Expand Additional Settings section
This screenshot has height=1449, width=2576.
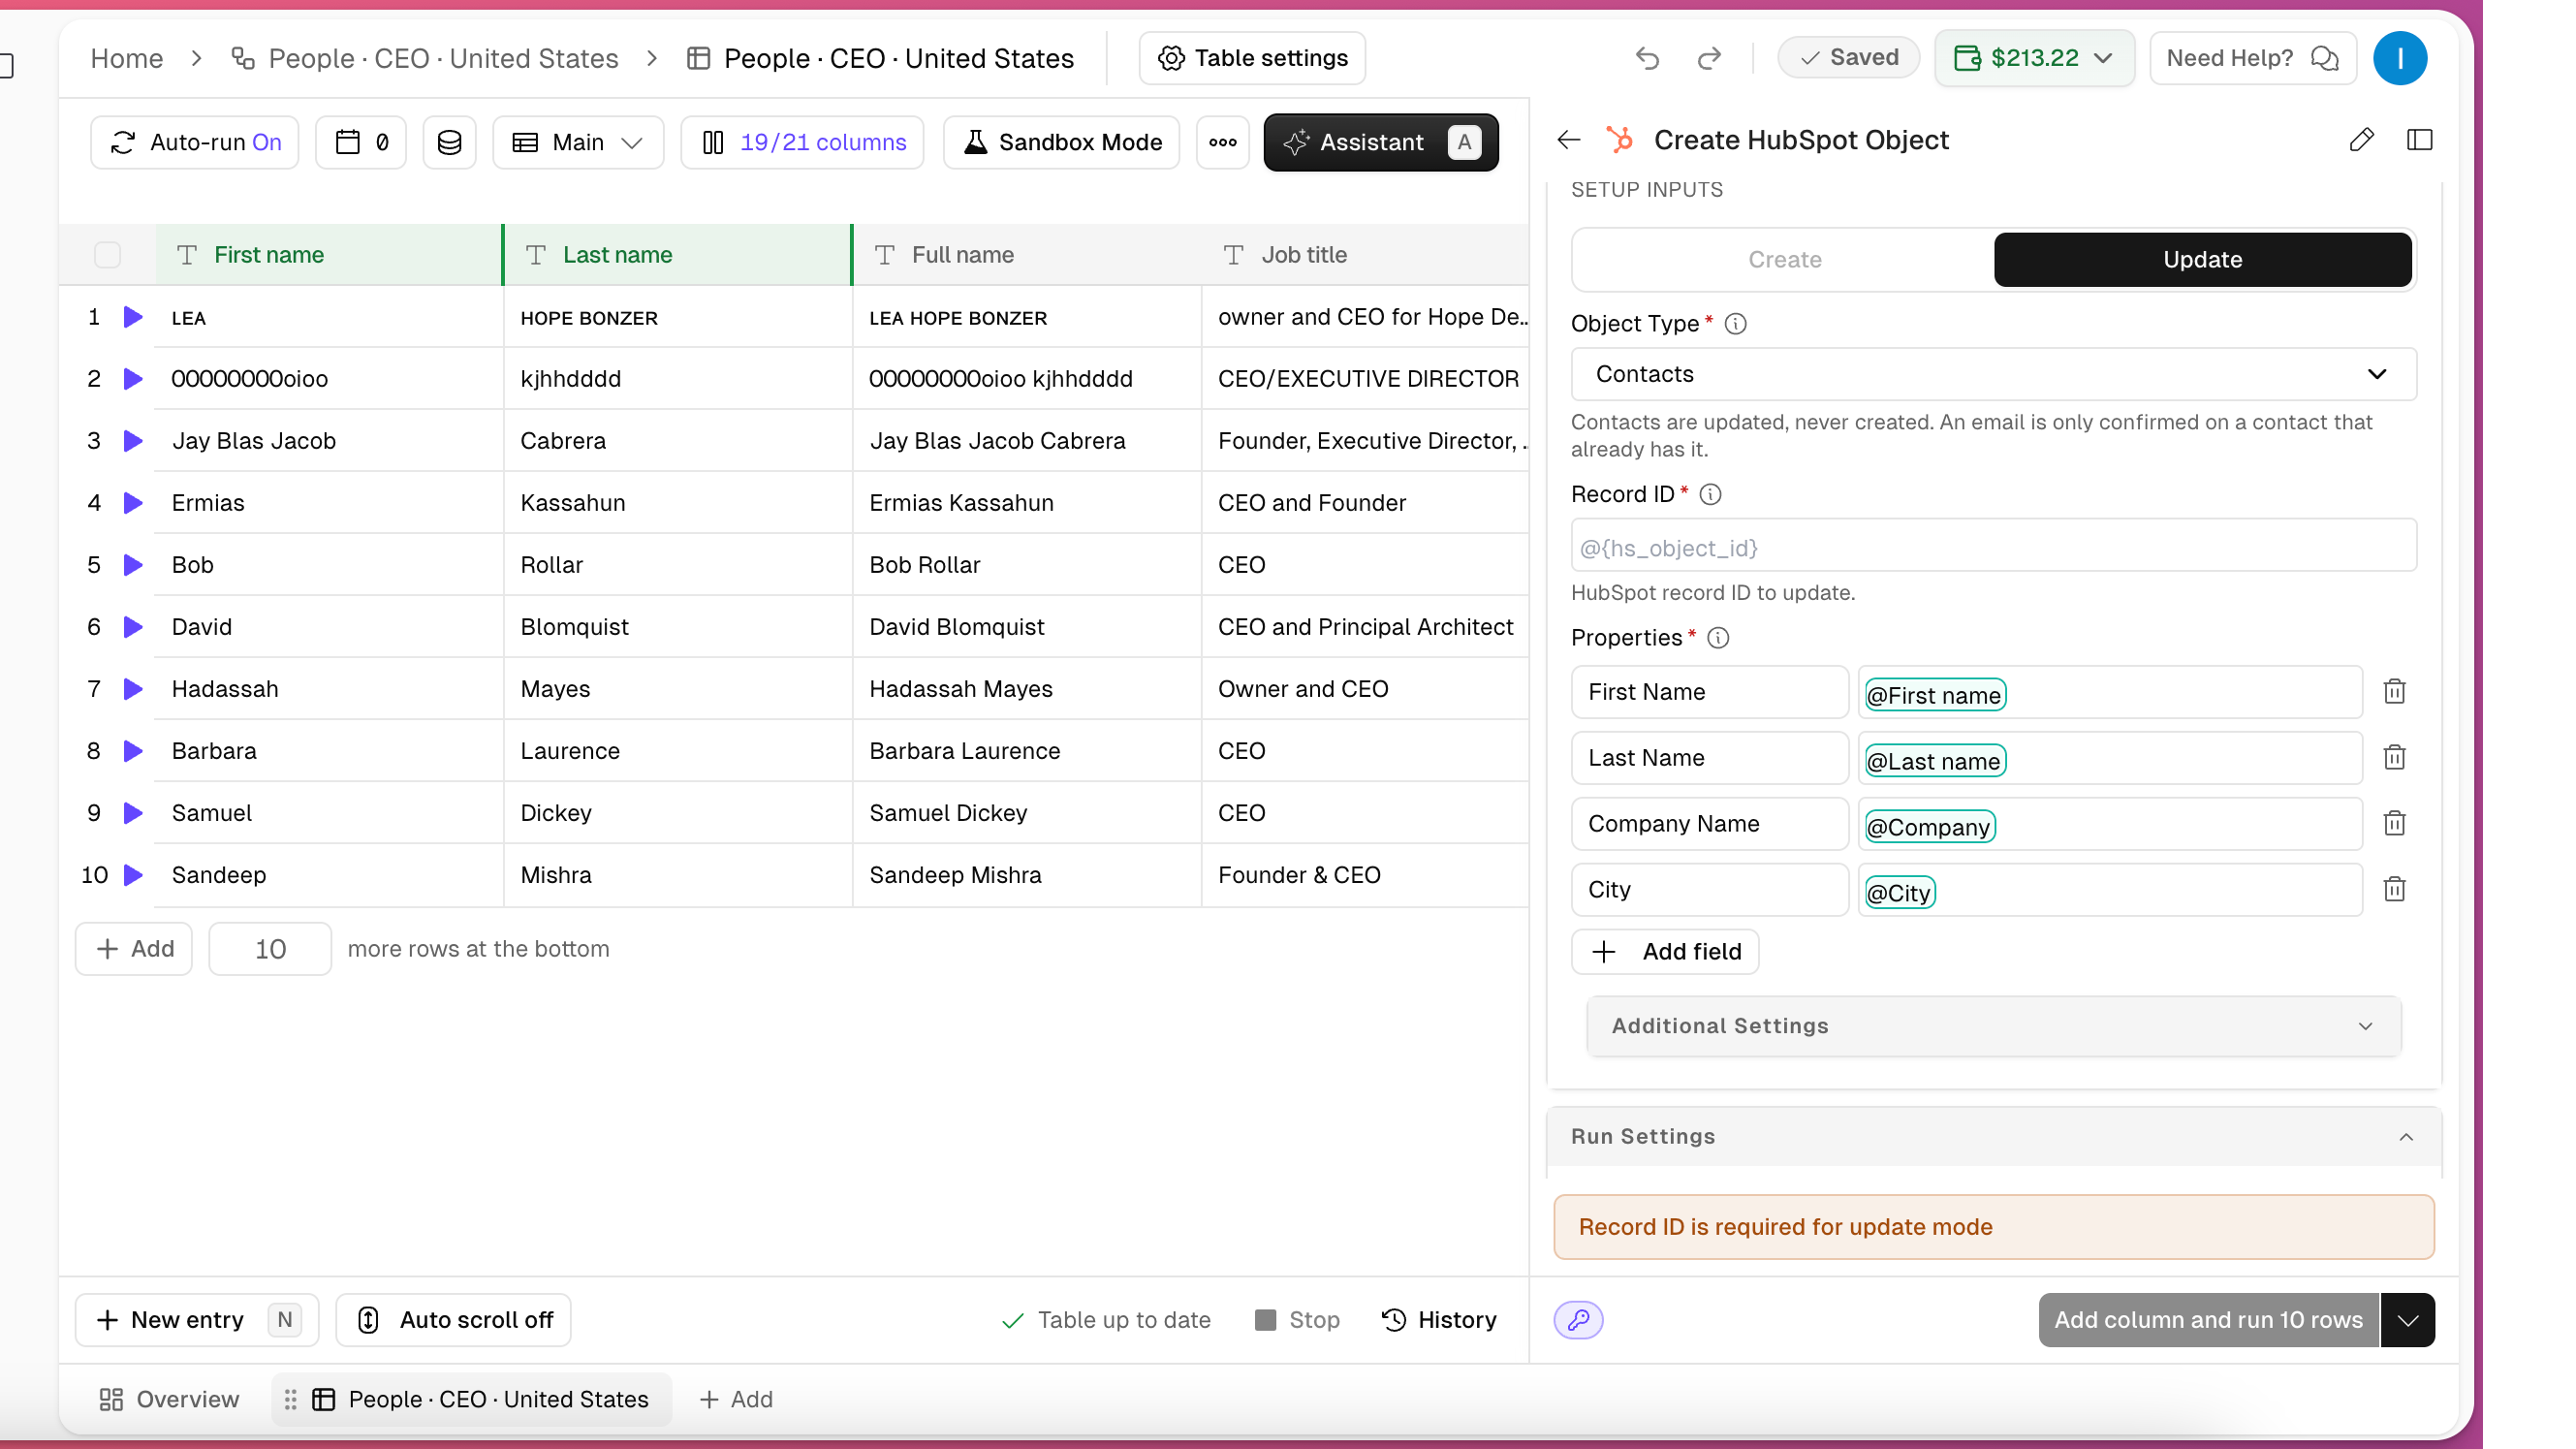coord(1993,1026)
